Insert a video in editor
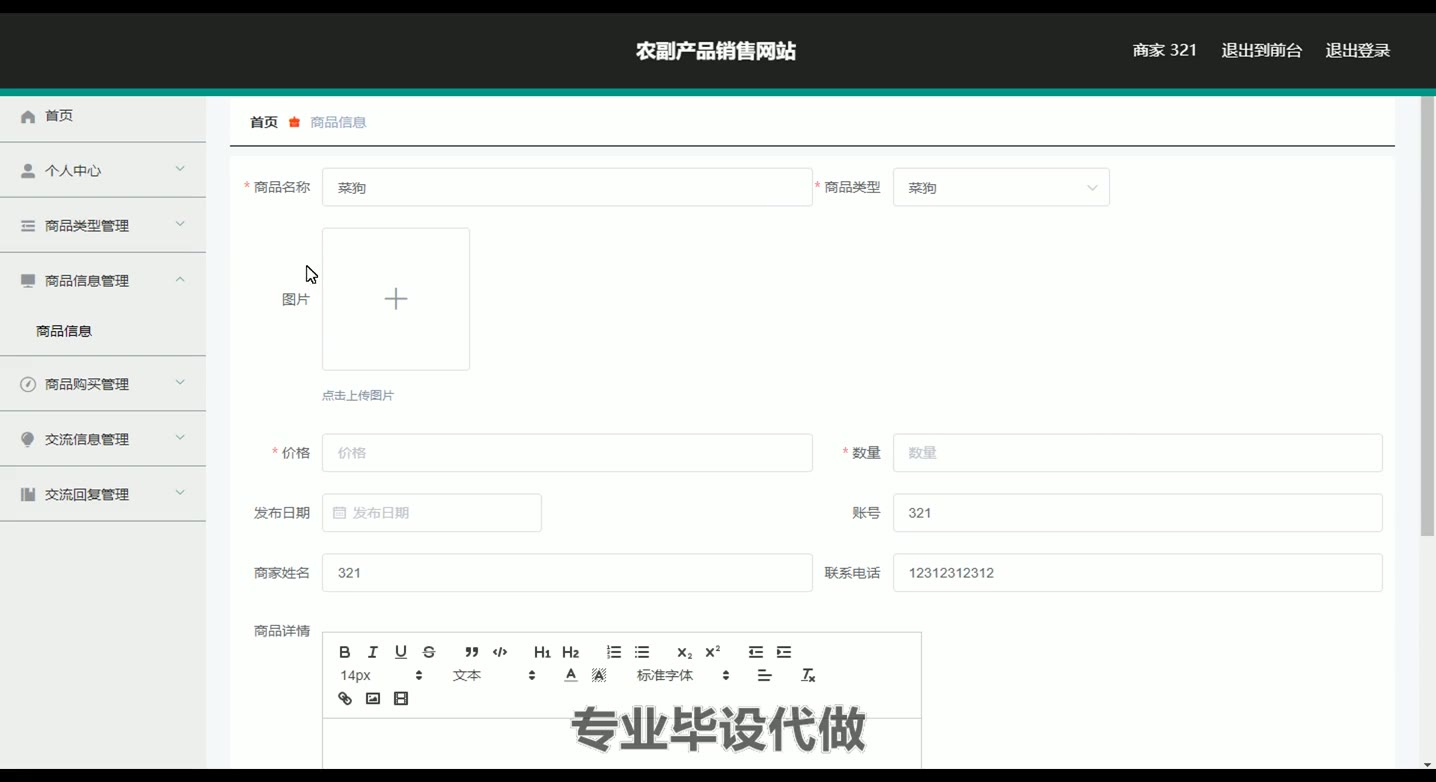Image resolution: width=1436 pixels, height=782 pixels. (401, 699)
